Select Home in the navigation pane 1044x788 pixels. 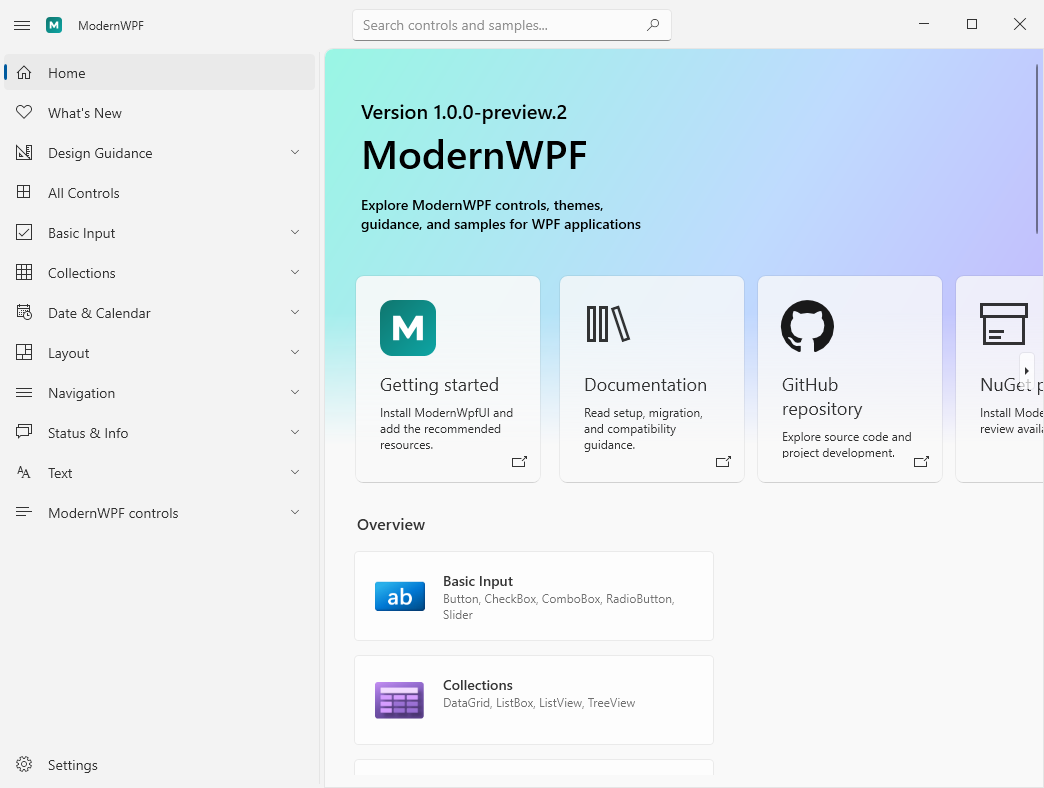pyautogui.click(x=159, y=73)
